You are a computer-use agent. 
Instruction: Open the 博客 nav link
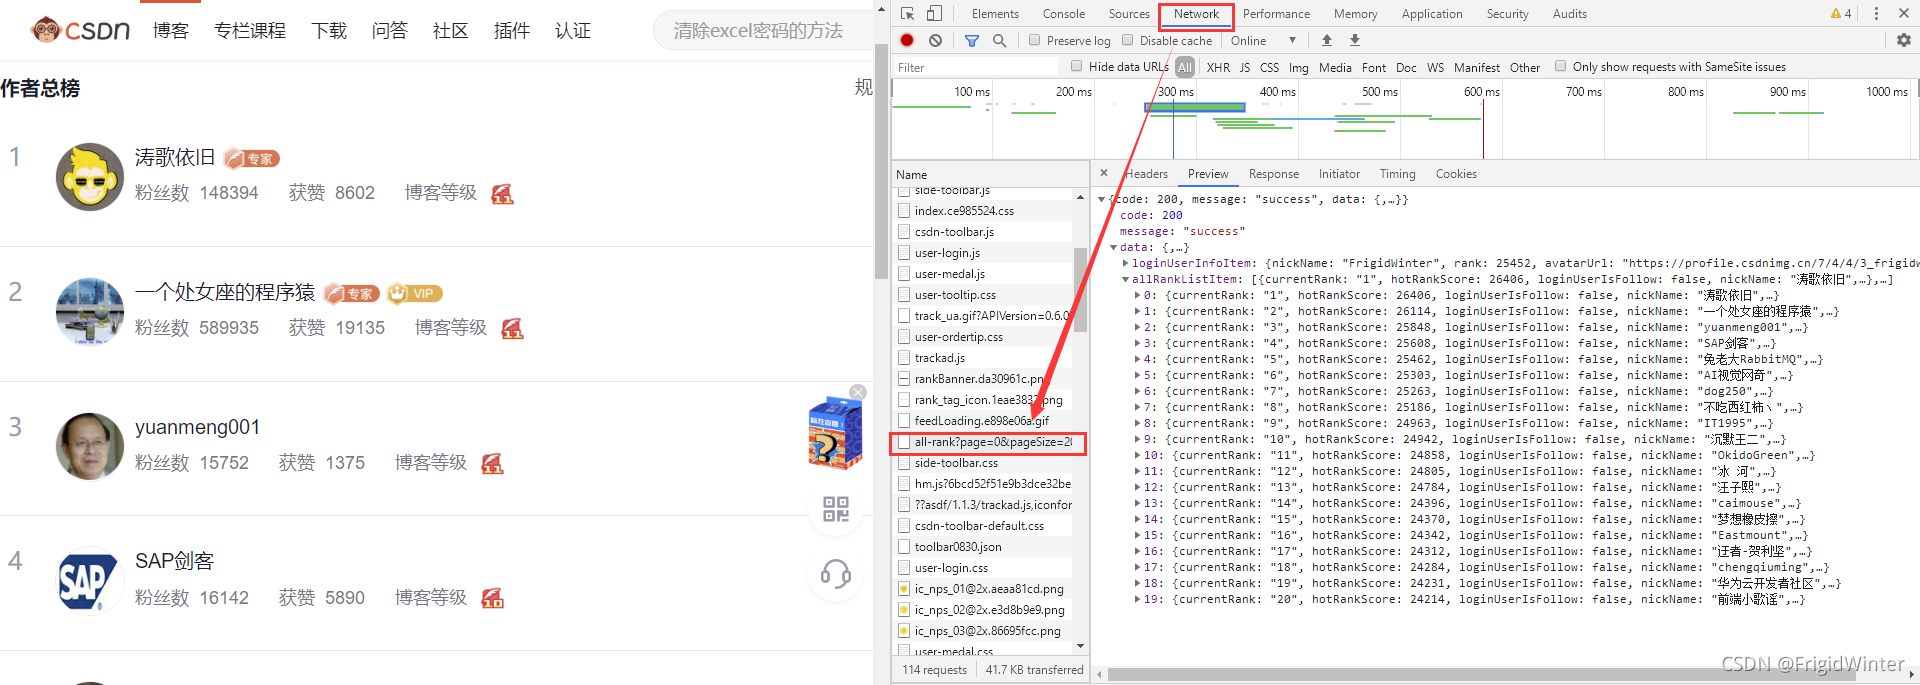click(x=171, y=31)
